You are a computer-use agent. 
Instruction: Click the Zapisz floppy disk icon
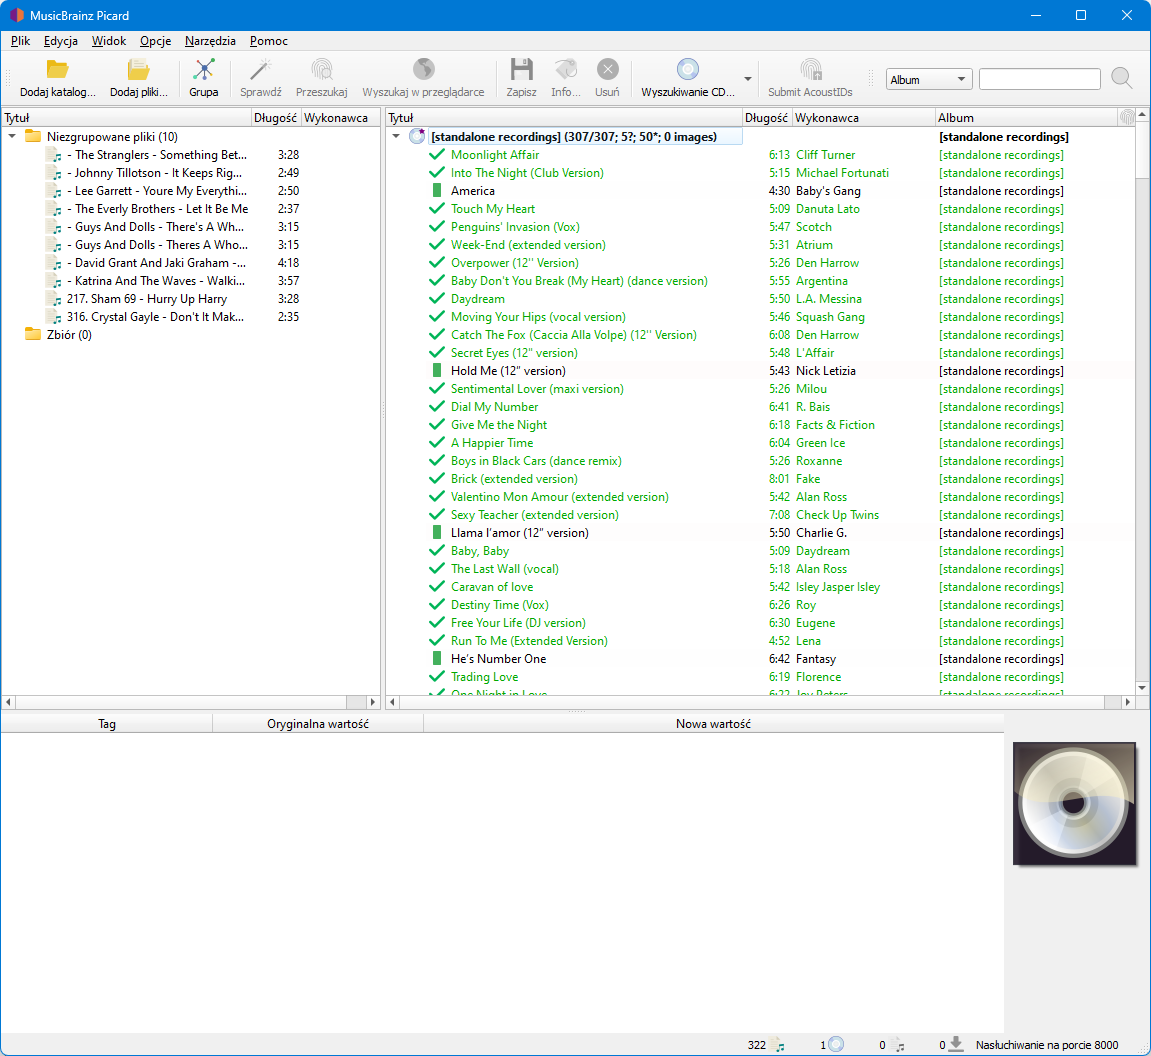521,70
